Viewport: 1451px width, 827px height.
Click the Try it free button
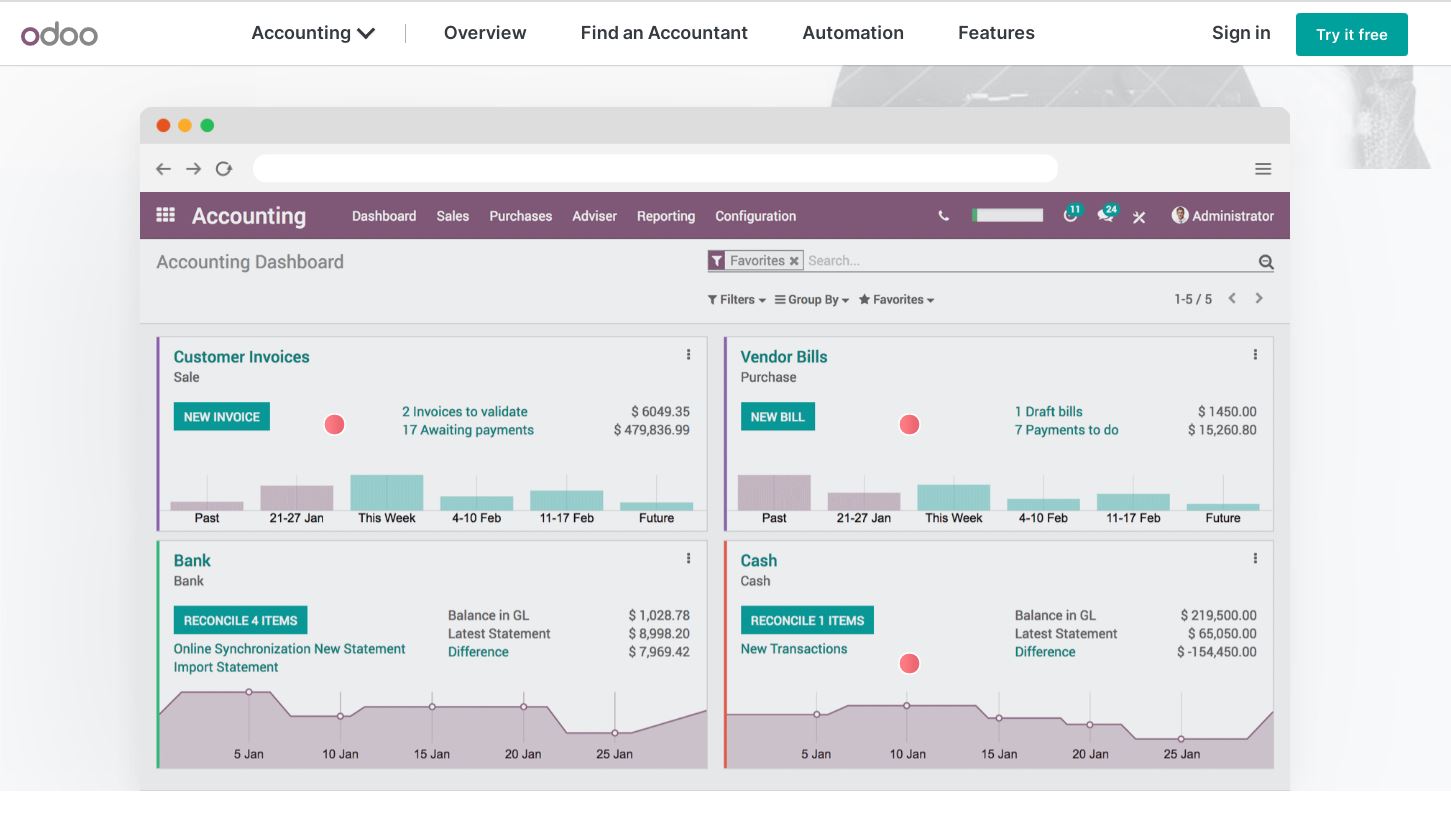(1352, 34)
